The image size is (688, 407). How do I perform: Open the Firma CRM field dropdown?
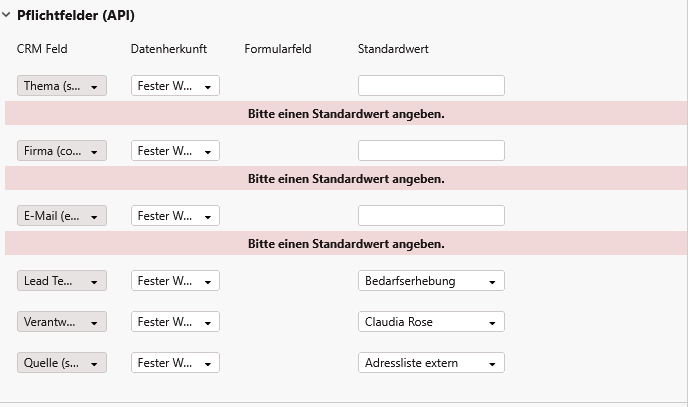pyautogui.click(x=62, y=151)
